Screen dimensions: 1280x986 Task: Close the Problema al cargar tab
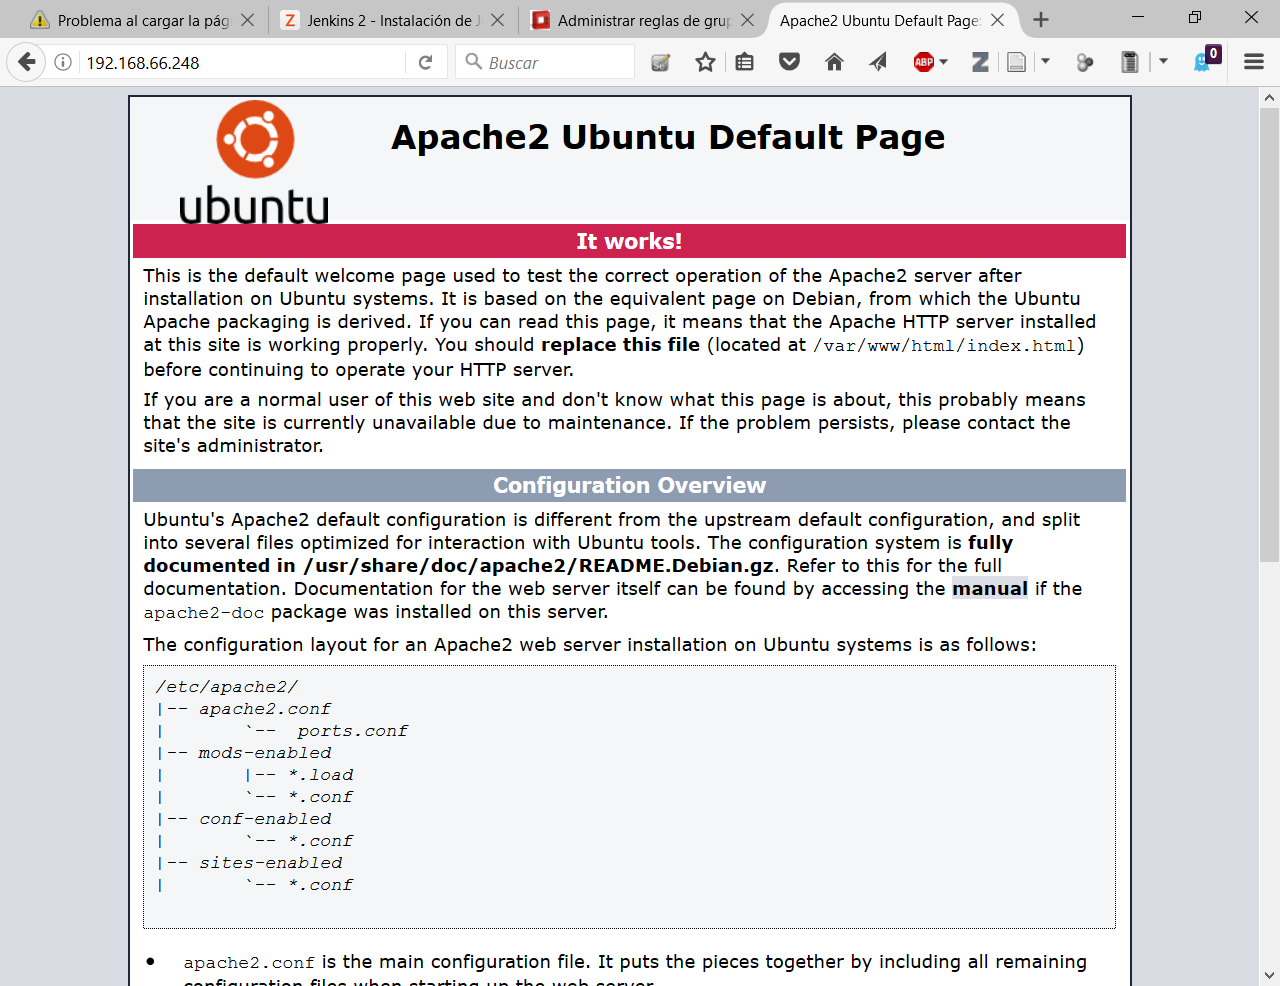(x=248, y=20)
